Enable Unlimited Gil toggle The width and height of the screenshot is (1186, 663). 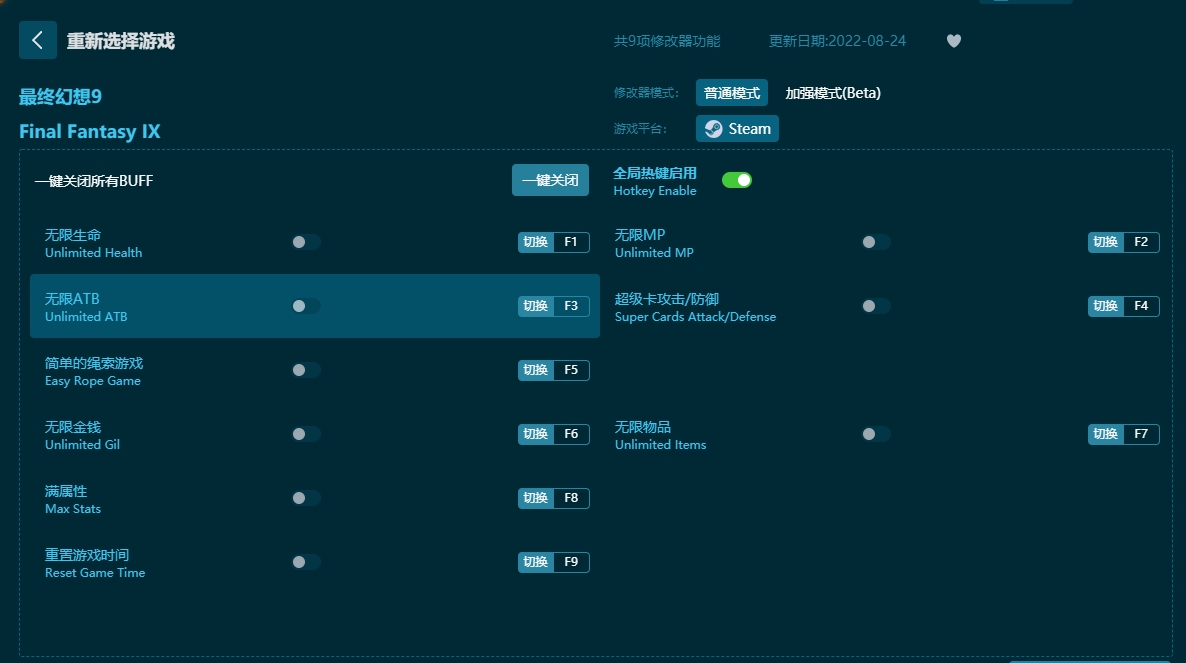pos(306,434)
